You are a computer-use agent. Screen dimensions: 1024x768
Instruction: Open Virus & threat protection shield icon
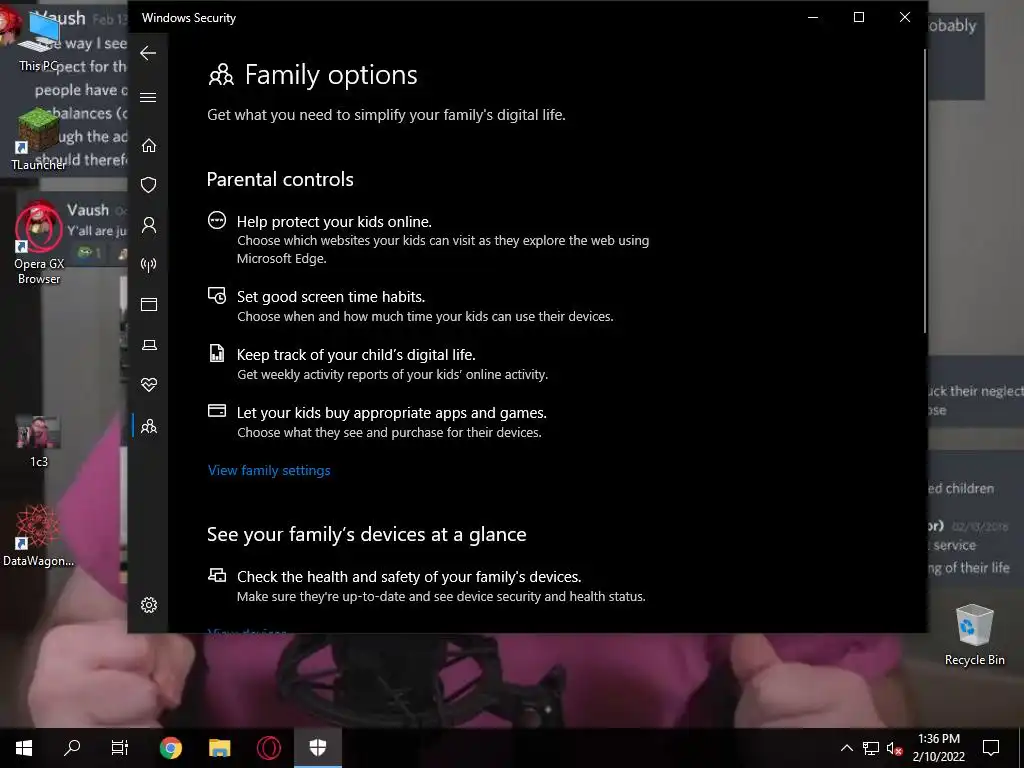coord(149,185)
